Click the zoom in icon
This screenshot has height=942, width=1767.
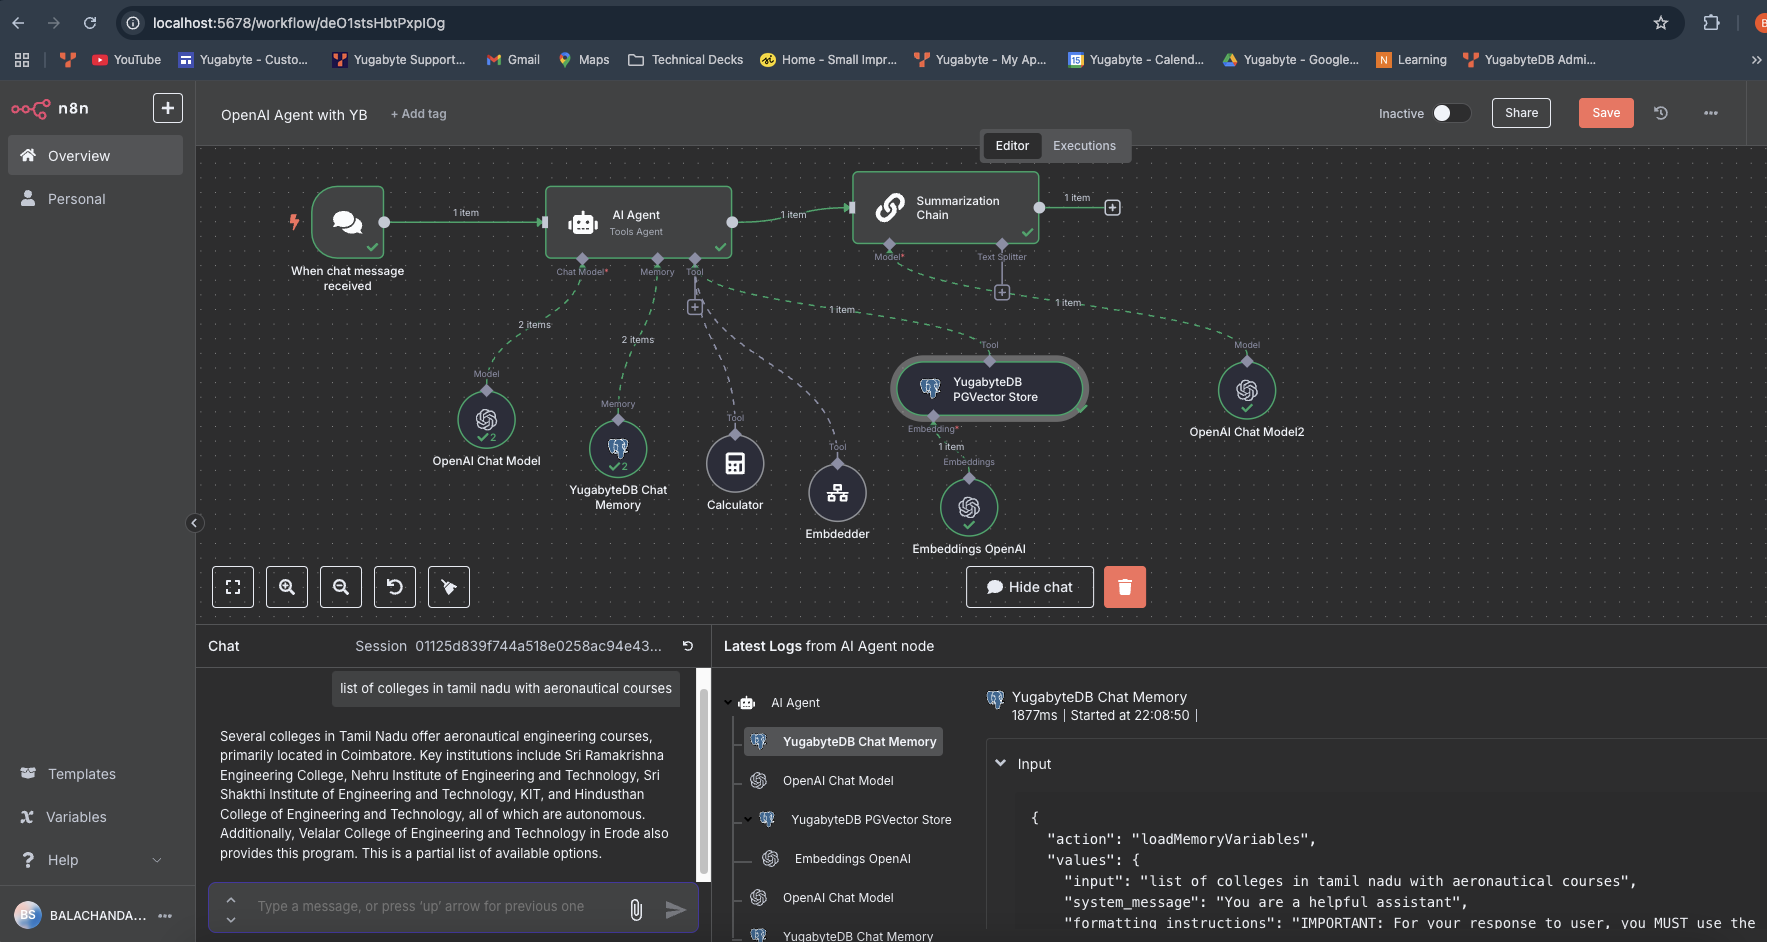pyautogui.click(x=286, y=587)
